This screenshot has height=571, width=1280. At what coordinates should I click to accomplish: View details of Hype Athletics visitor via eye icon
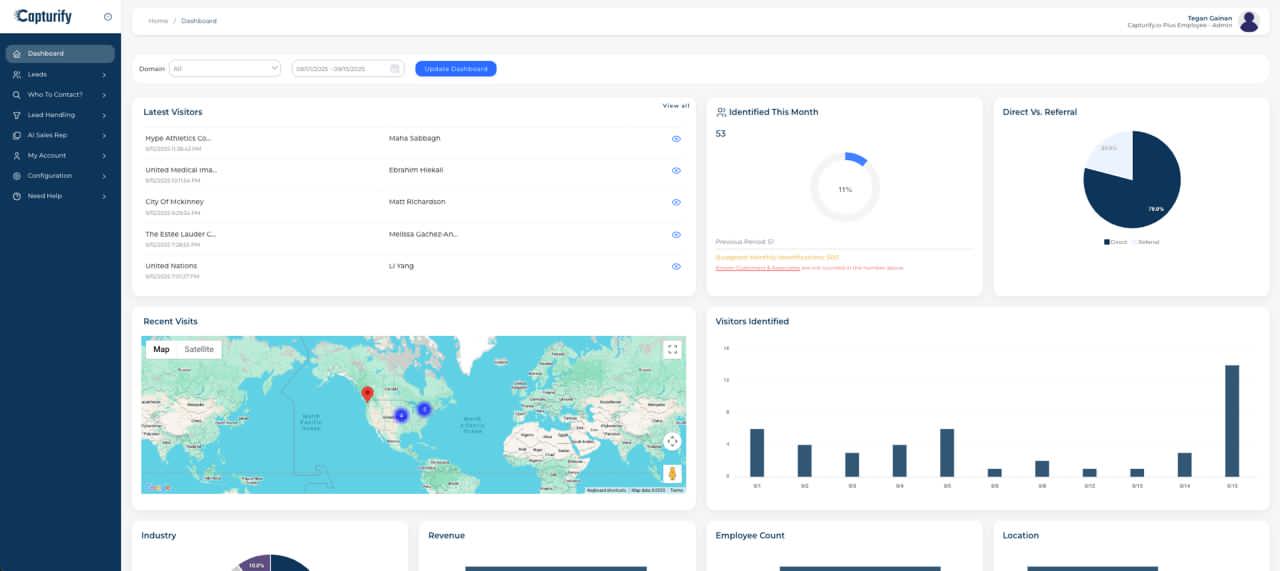tap(676, 139)
